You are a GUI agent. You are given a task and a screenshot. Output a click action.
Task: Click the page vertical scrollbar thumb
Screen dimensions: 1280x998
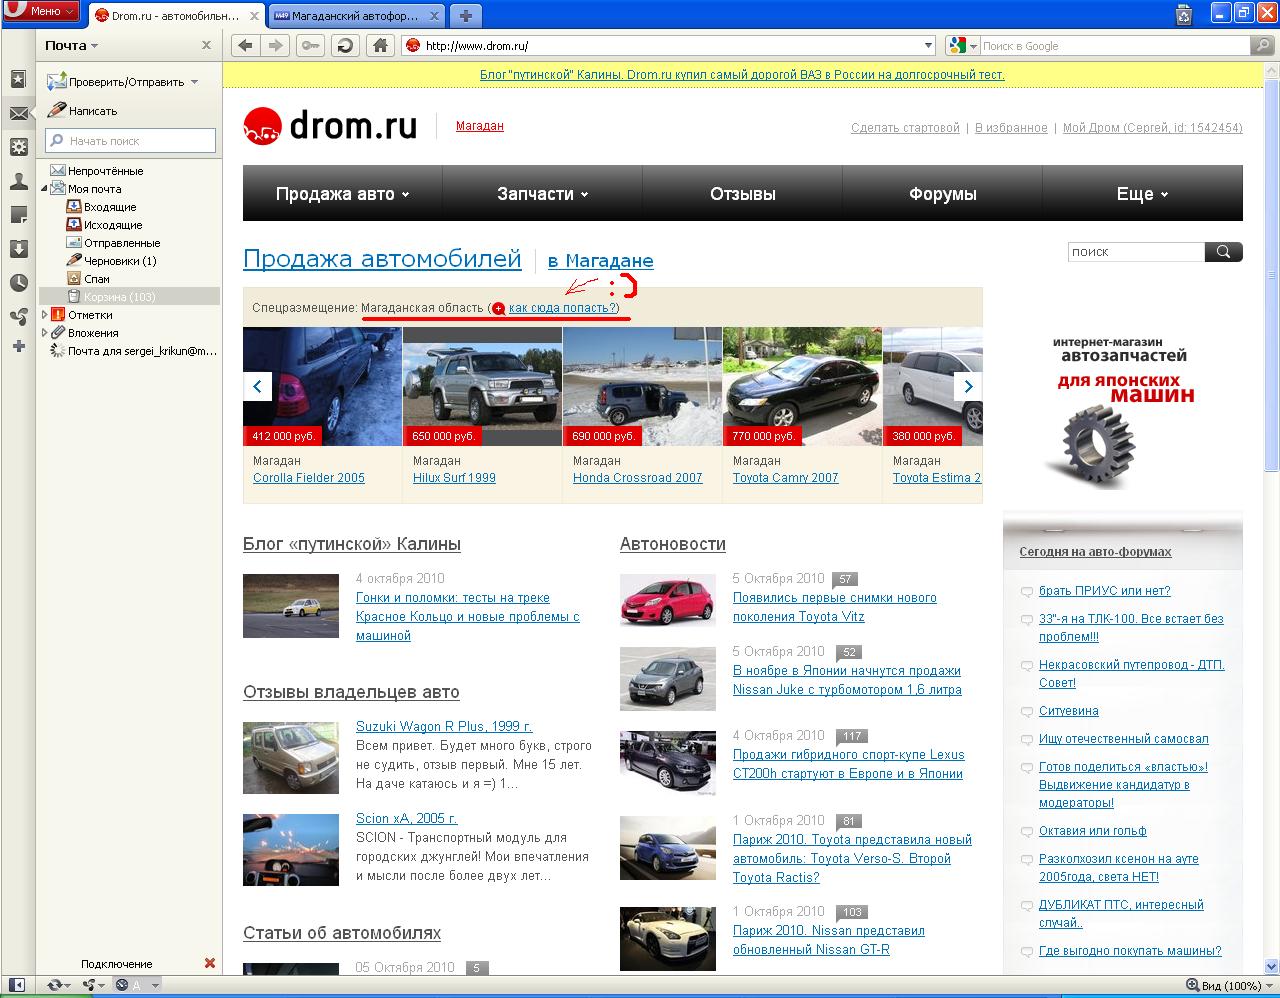(1271, 270)
